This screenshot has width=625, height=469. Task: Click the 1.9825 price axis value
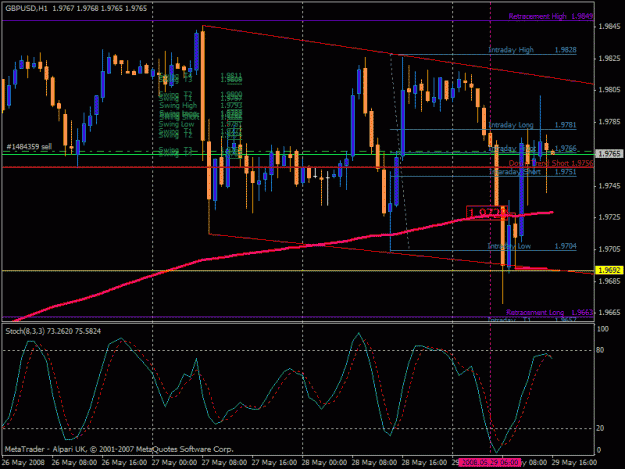click(x=609, y=59)
